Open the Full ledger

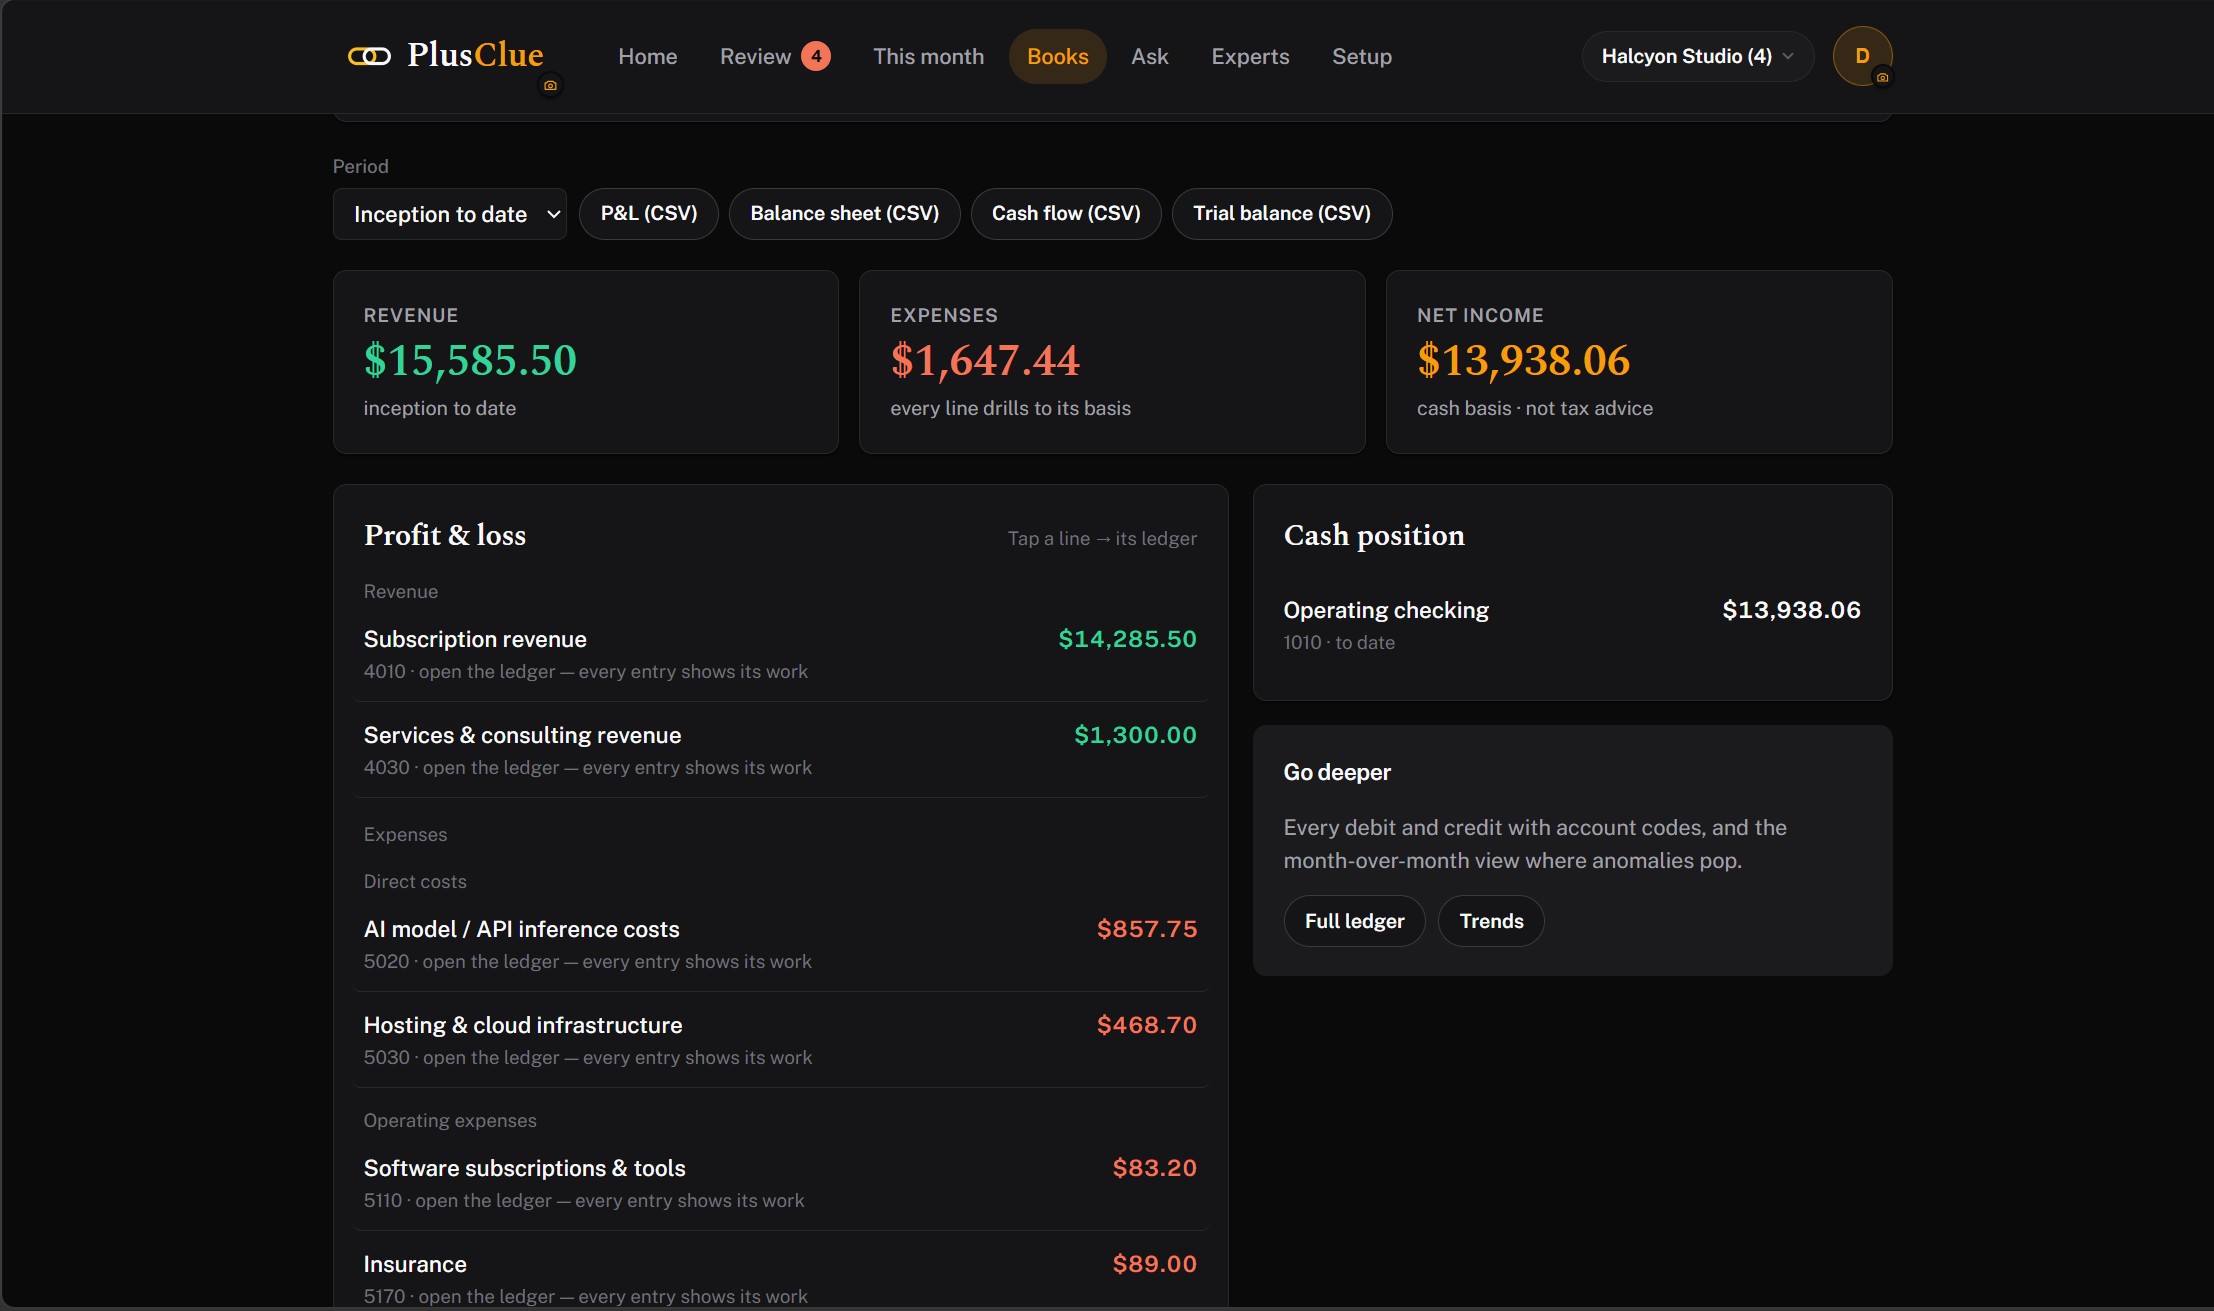pyautogui.click(x=1355, y=921)
